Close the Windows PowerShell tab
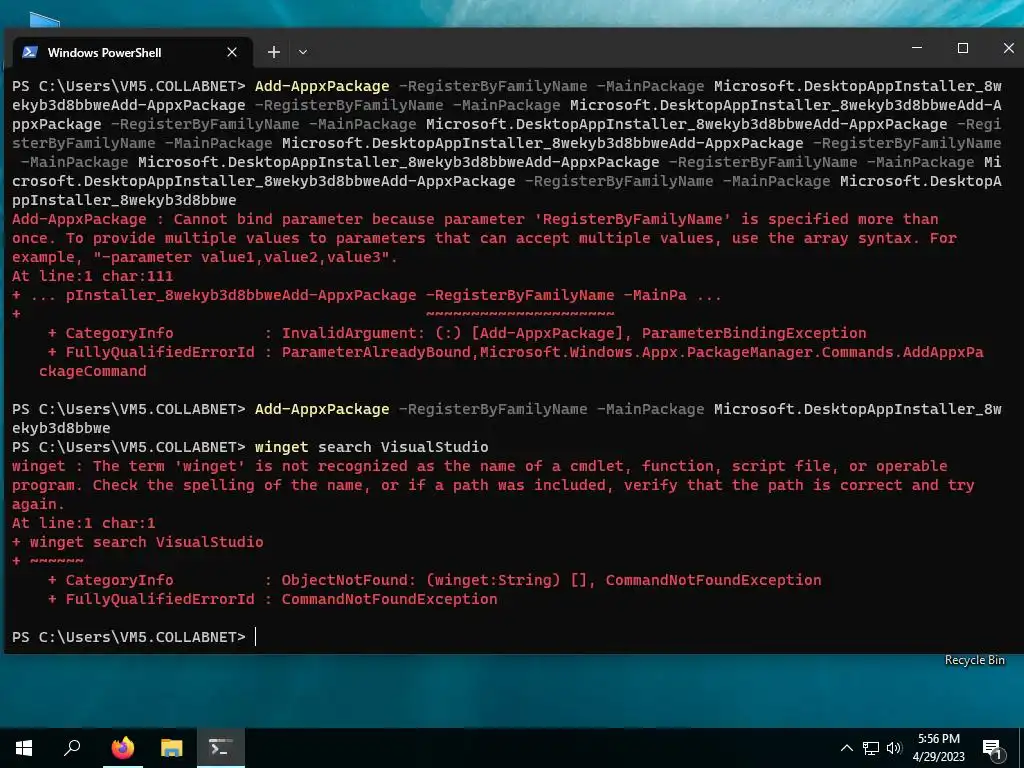 pyautogui.click(x=232, y=52)
